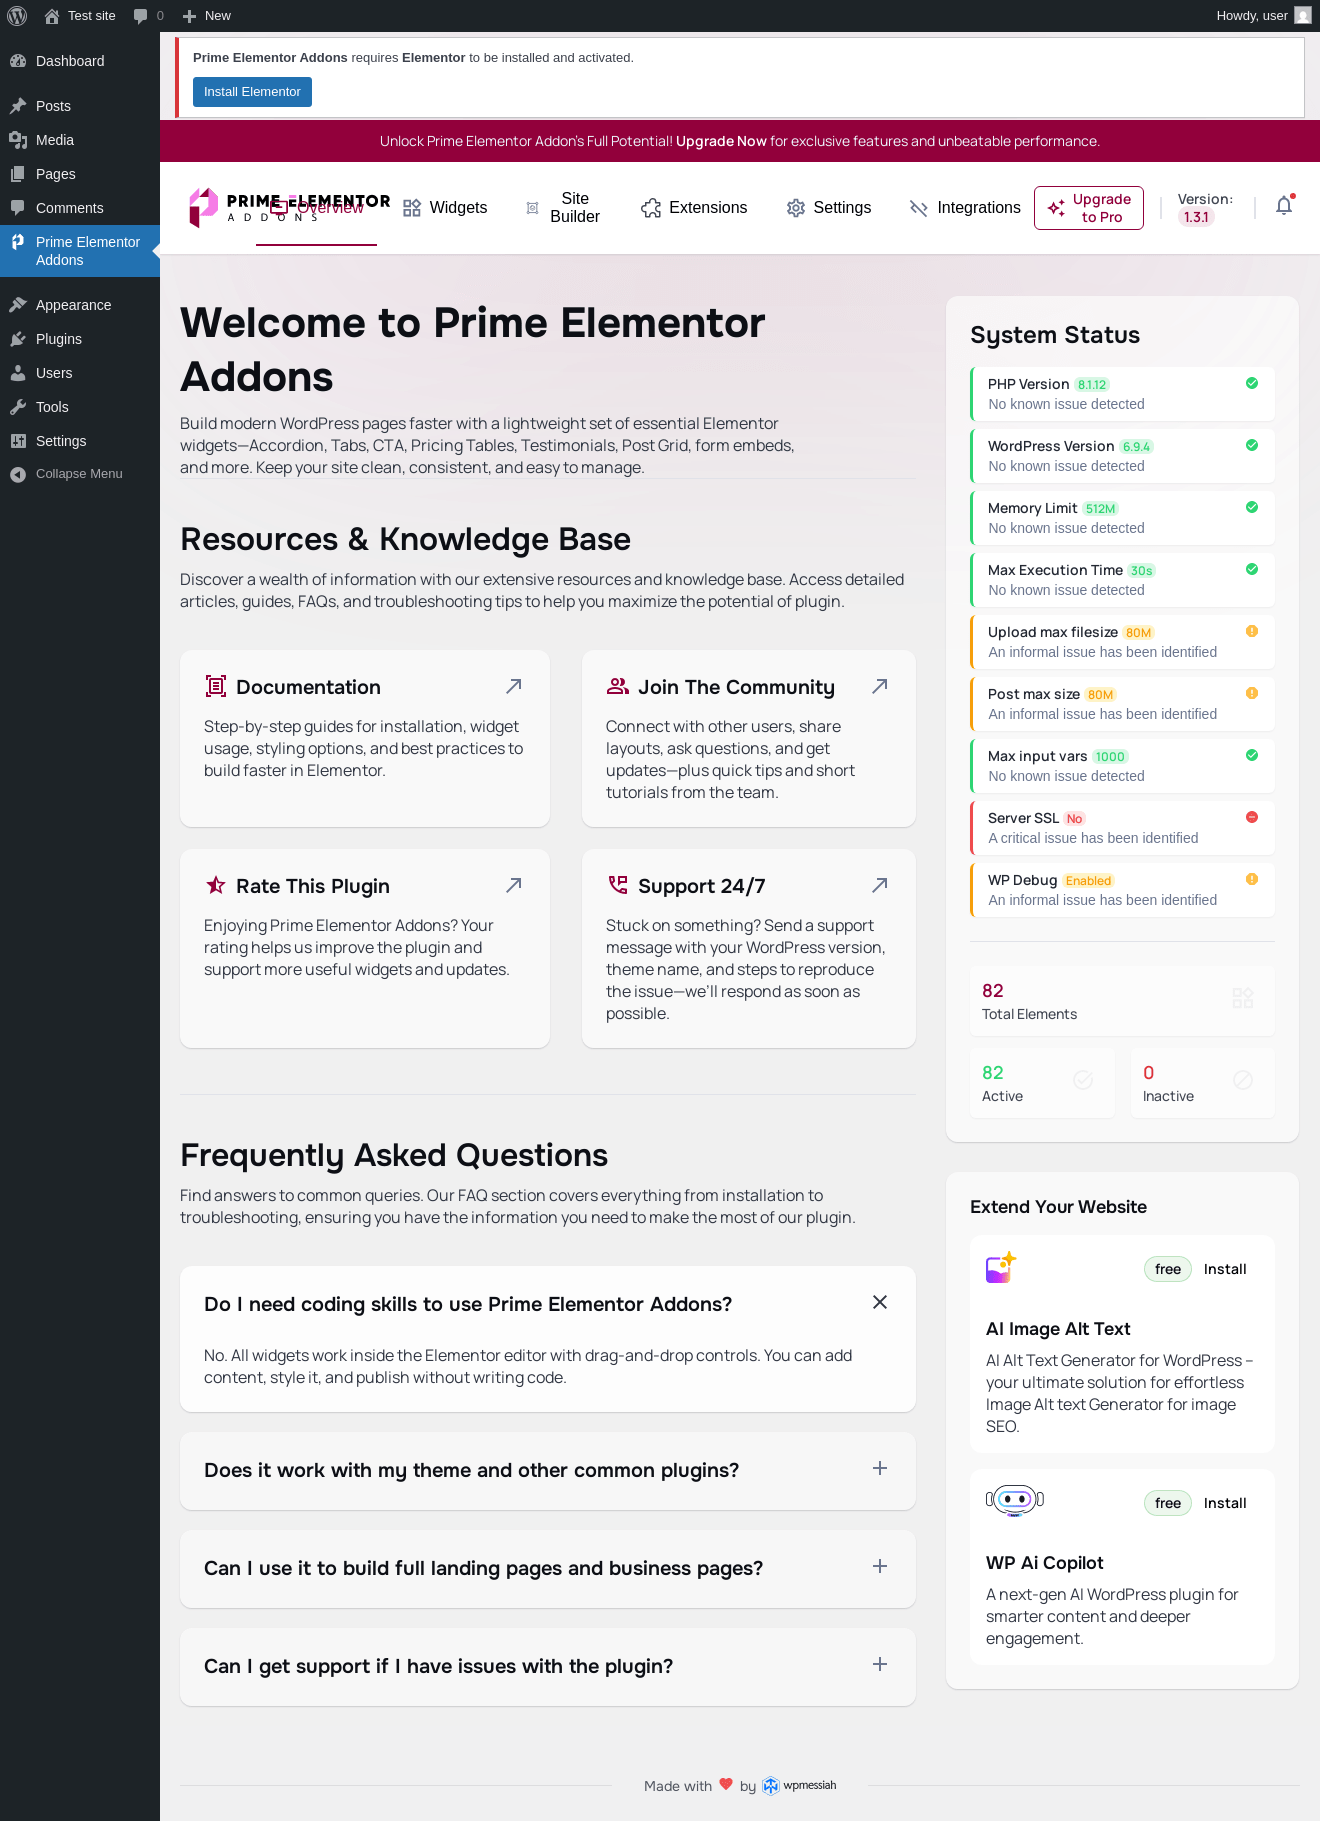1320x1821 pixels.
Task: Expand the get support FAQ question
Action: click(880, 1664)
